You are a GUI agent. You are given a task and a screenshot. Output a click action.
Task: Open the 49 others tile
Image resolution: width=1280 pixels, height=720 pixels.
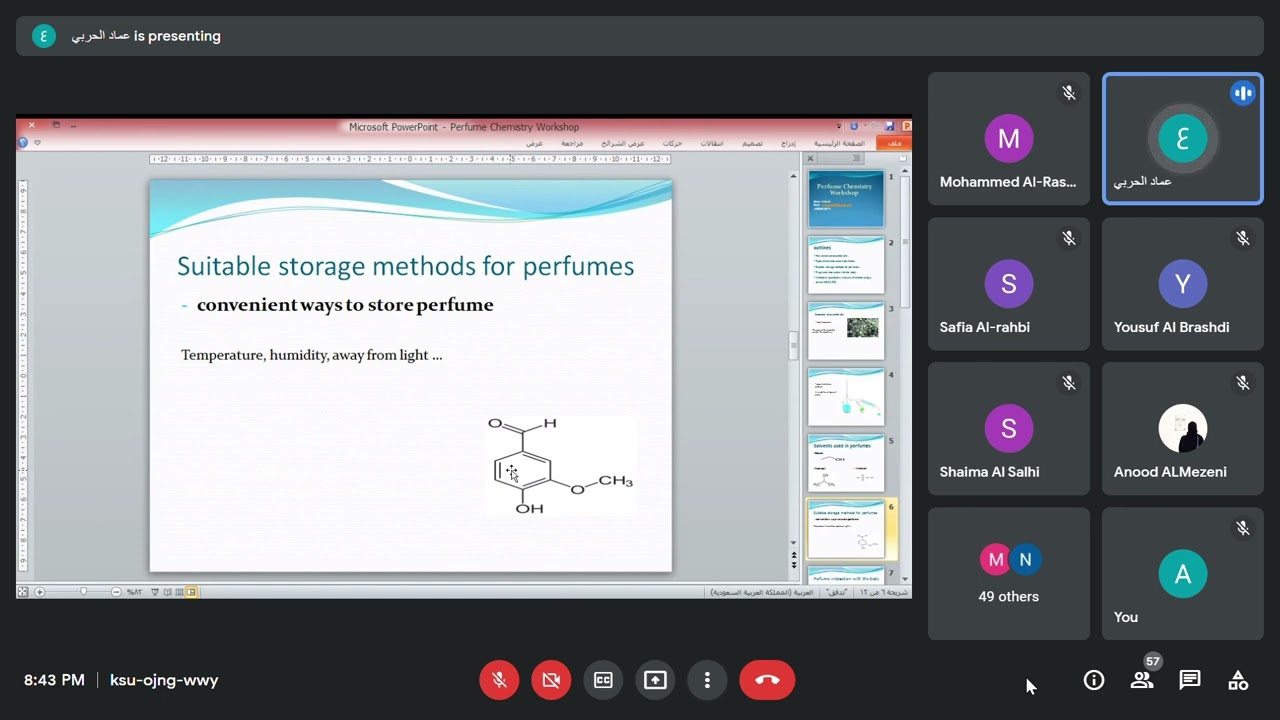click(x=1008, y=574)
